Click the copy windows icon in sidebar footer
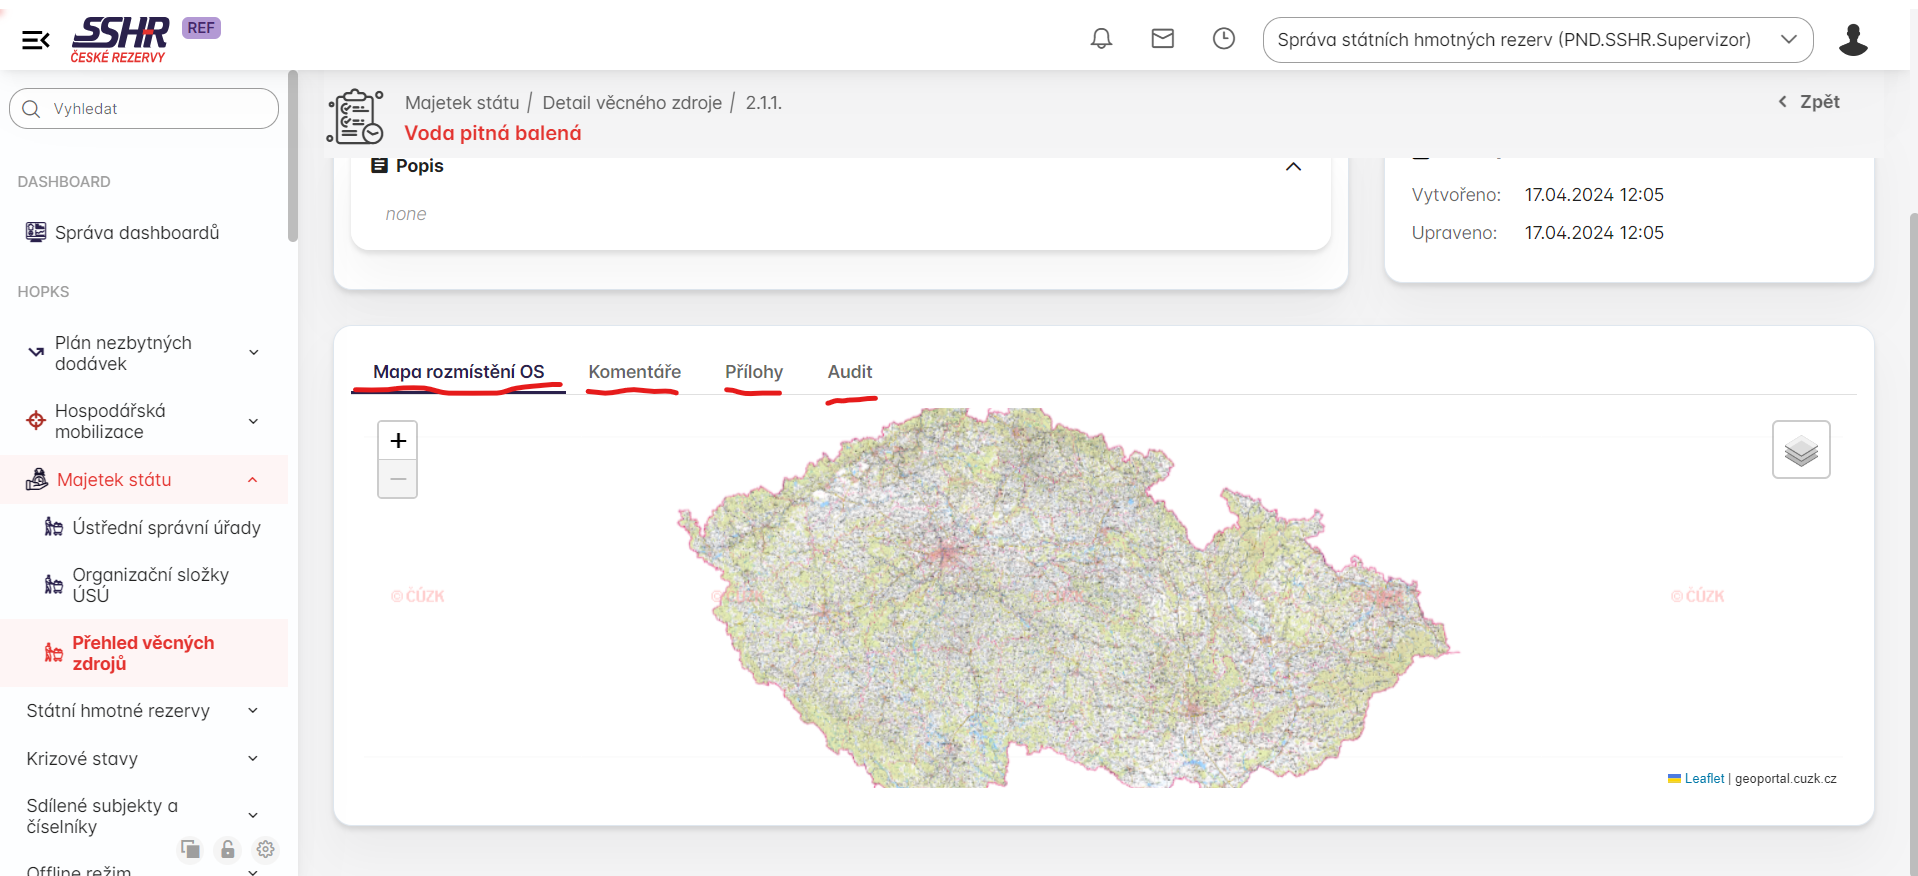 click(190, 849)
